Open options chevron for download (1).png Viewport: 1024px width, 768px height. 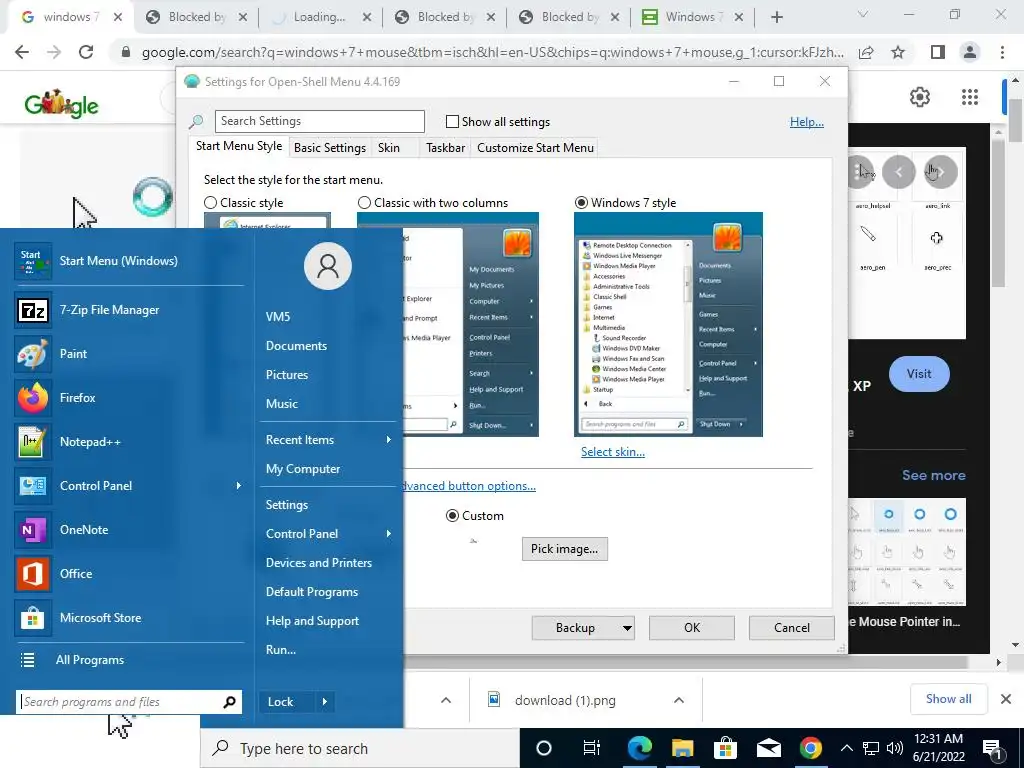point(679,701)
